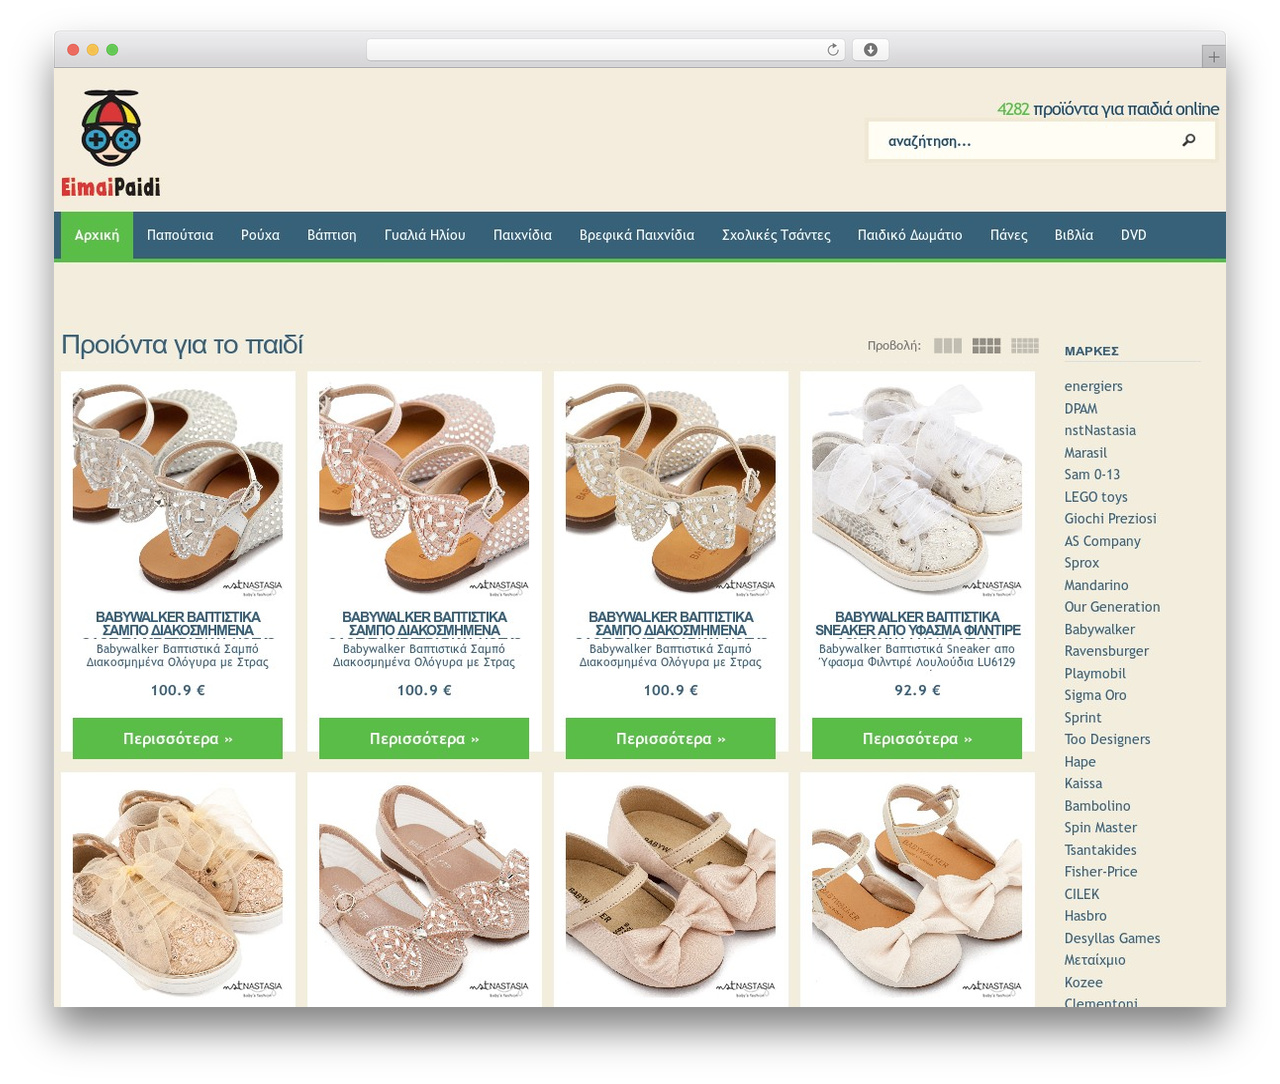Click the αναζήτηση search field
Screen dimensions: 1280x1084
coord(1042,141)
